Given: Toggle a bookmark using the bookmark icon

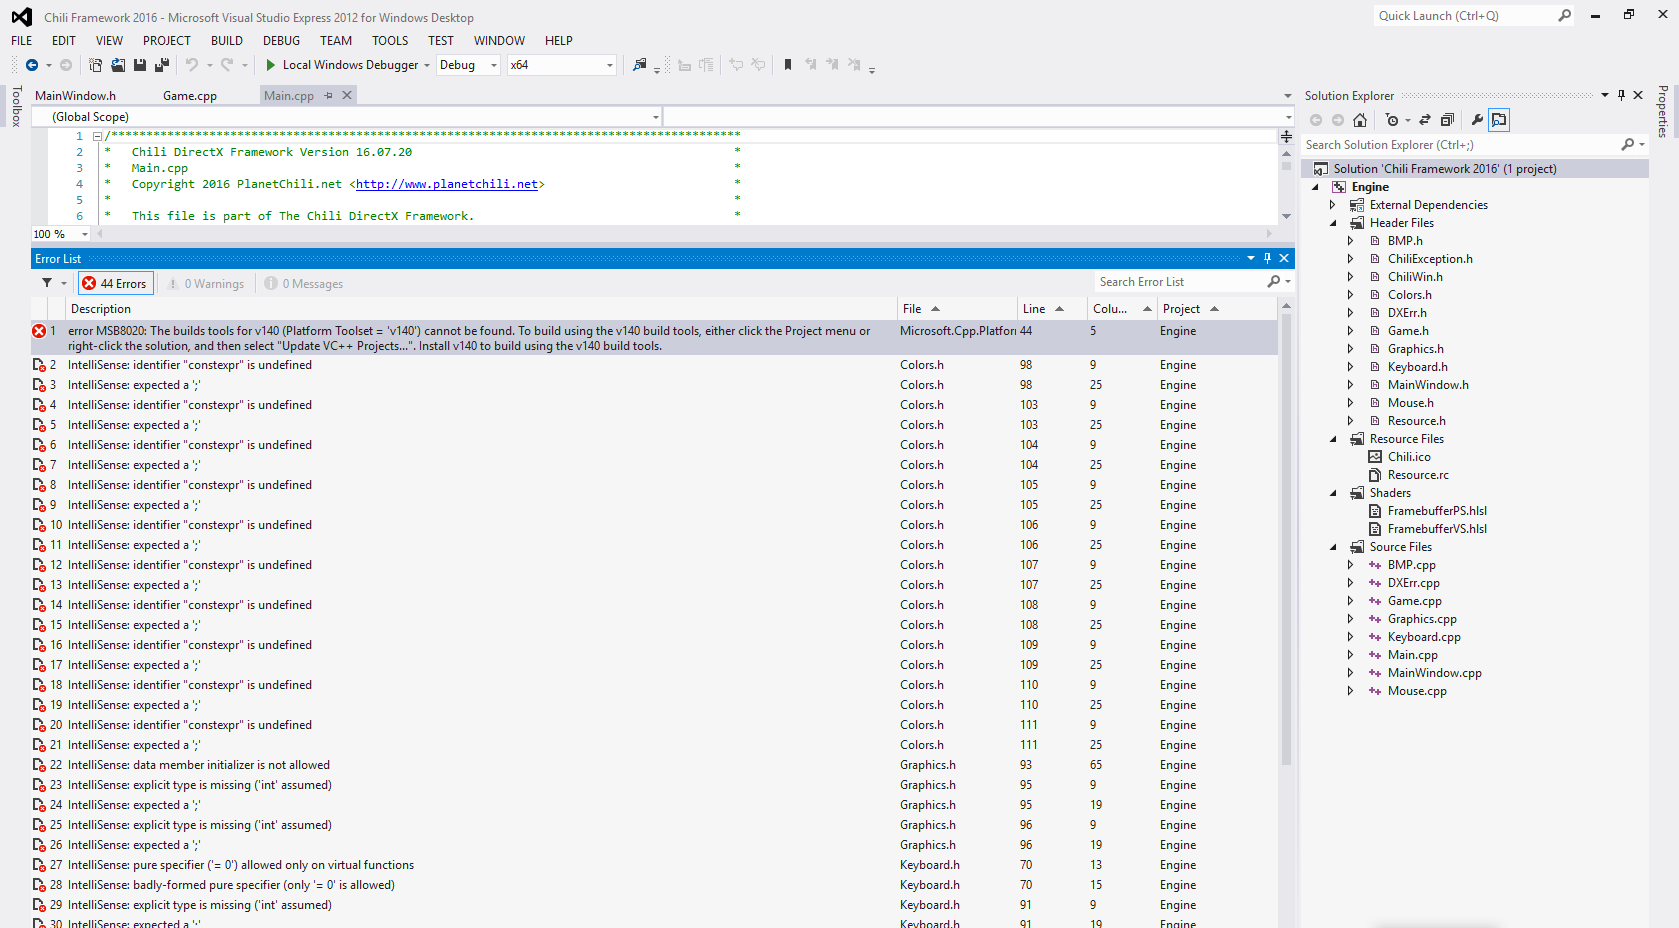Looking at the screenshot, I should point(788,65).
